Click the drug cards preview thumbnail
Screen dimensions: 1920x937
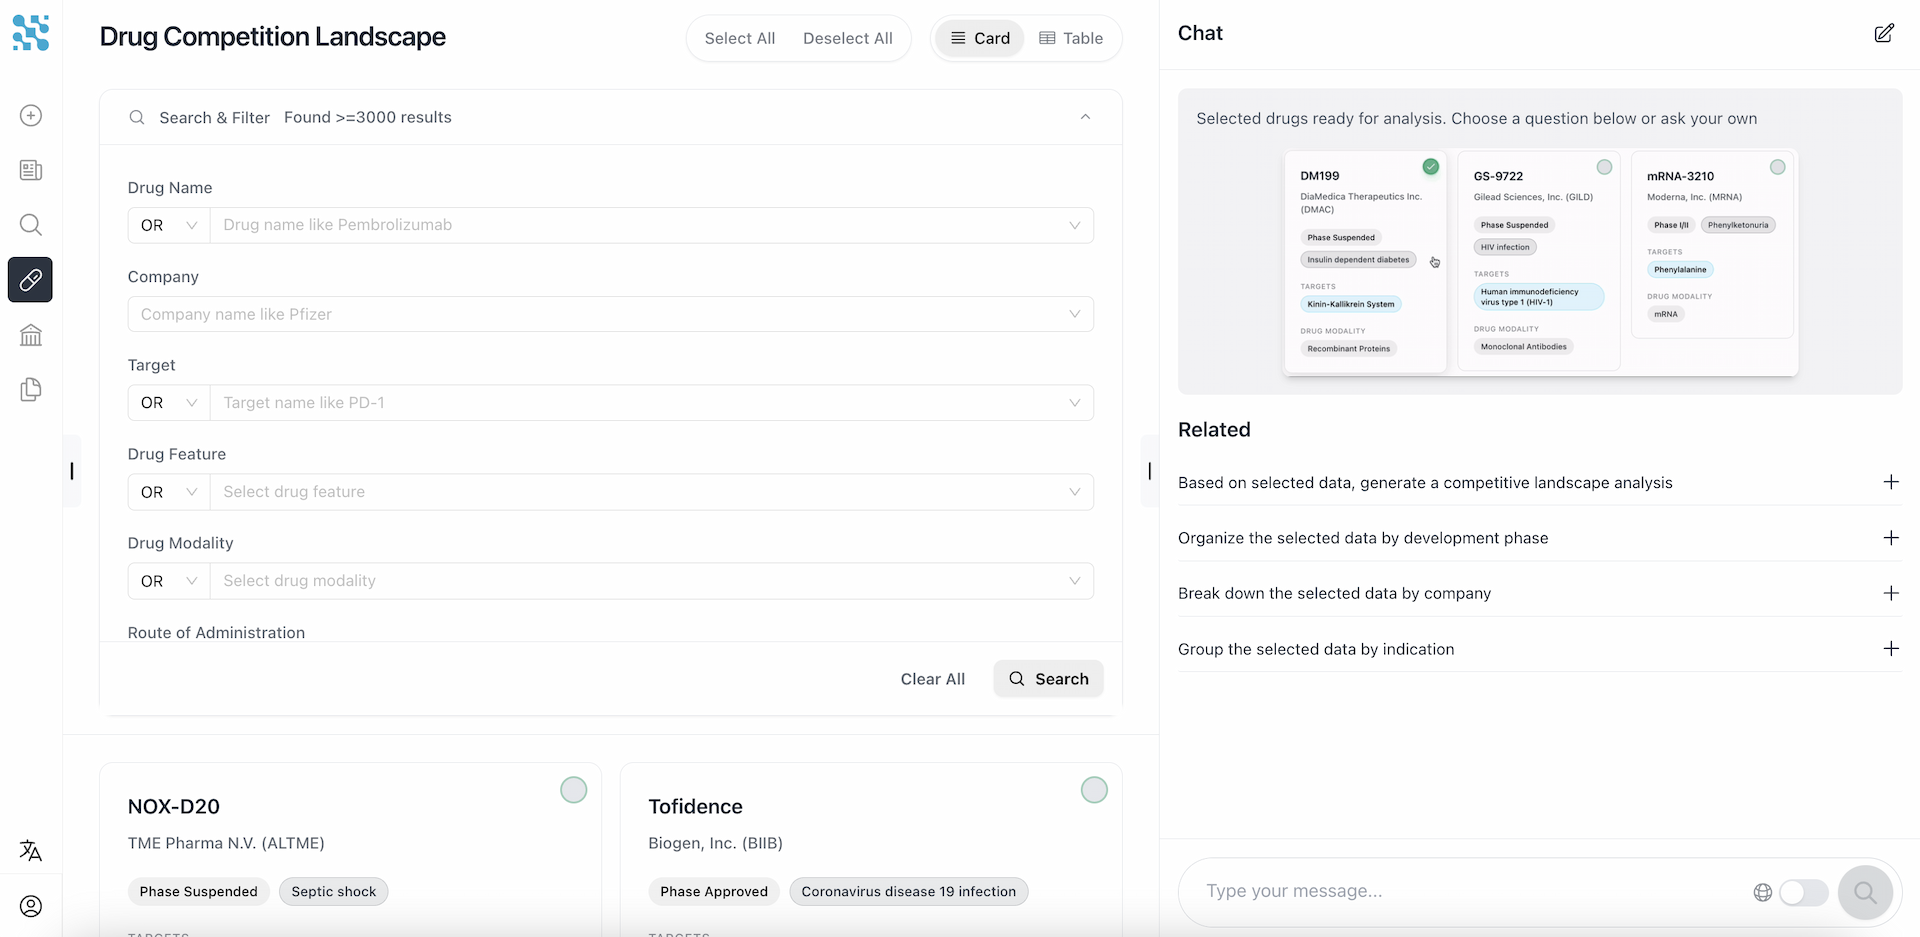coord(1540,262)
